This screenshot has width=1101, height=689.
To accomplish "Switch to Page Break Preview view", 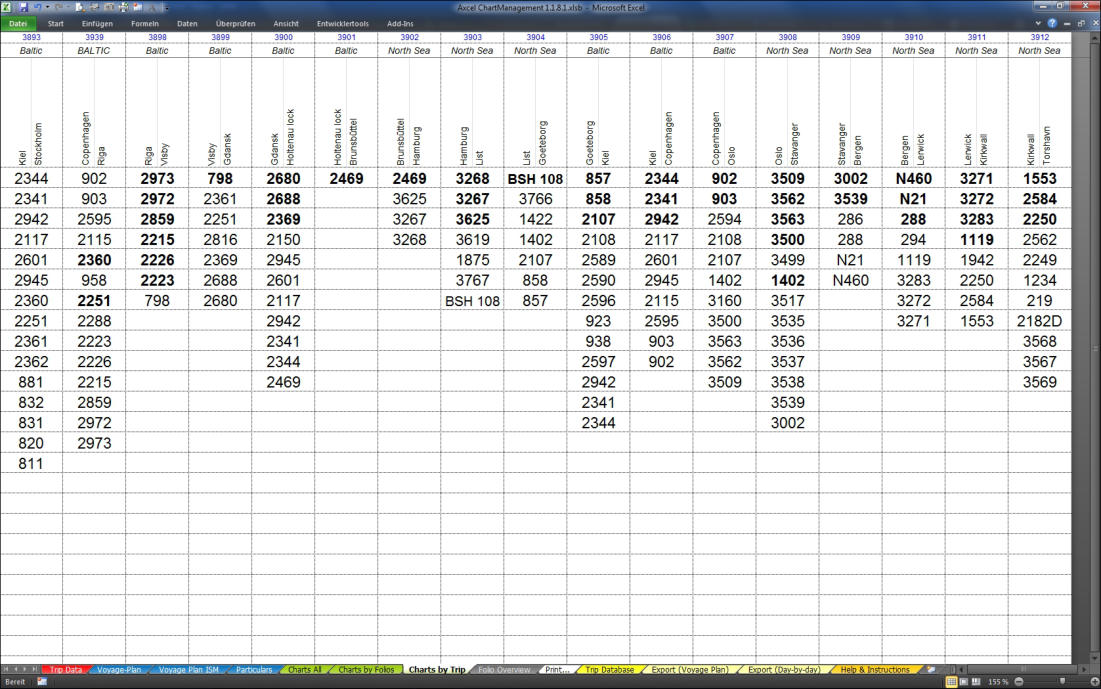I will point(977,681).
